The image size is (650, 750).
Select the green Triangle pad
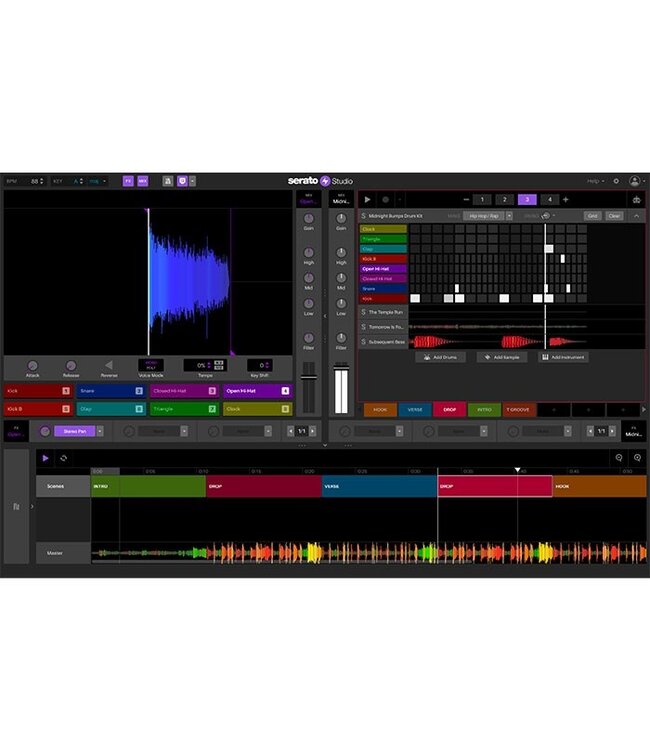point(184,409)
